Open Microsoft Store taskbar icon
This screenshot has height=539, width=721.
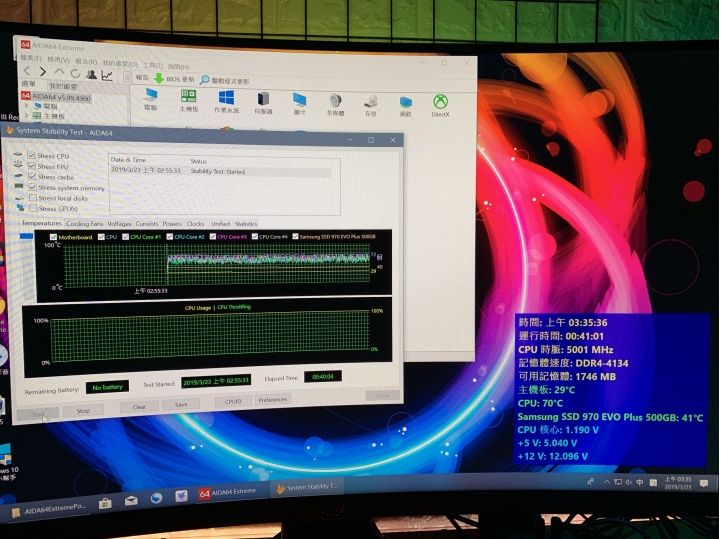point(105,503)
